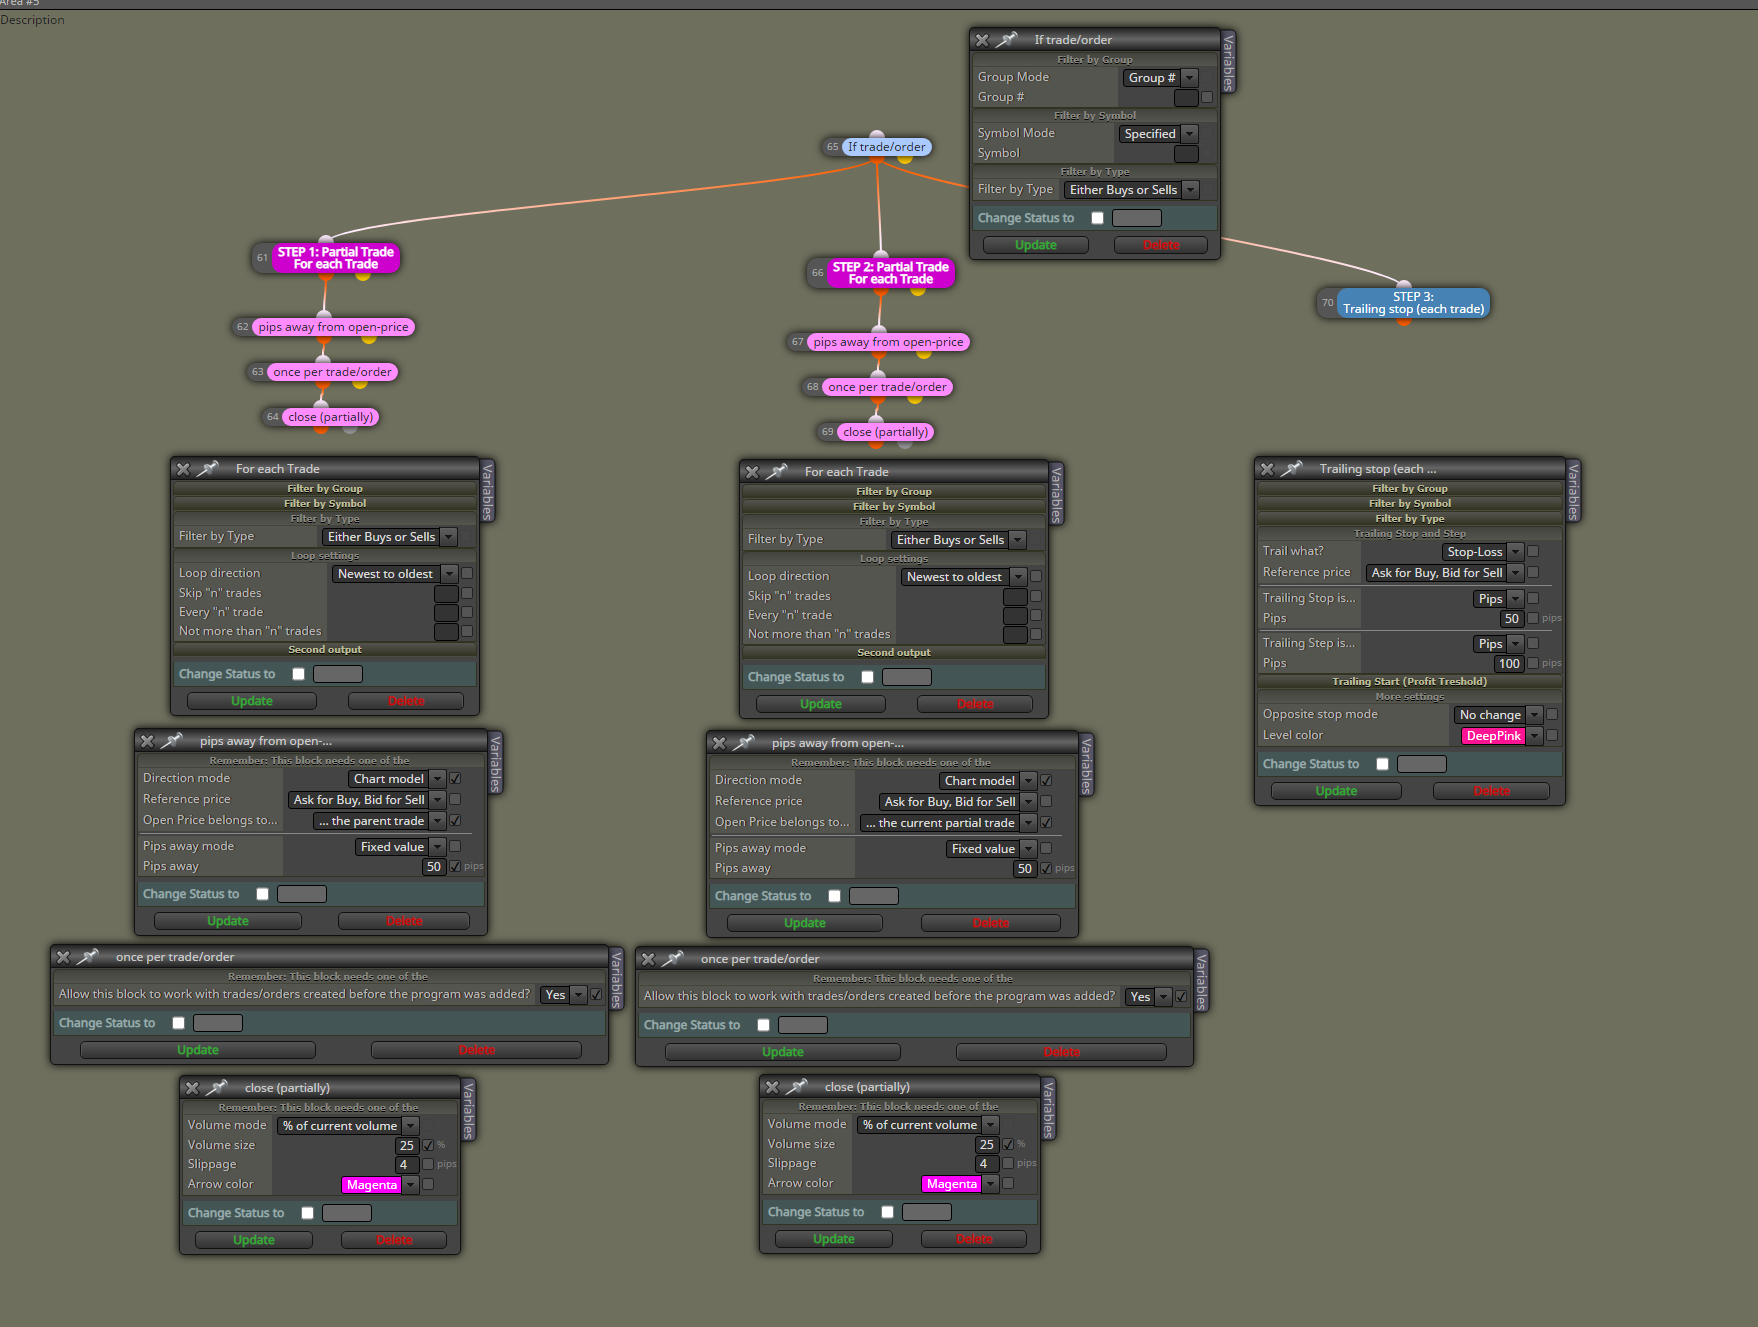Tick Change Status to checkbox in Trailing stop panel
This screenshot has height=1327, width=1758.
(1382, 764)
